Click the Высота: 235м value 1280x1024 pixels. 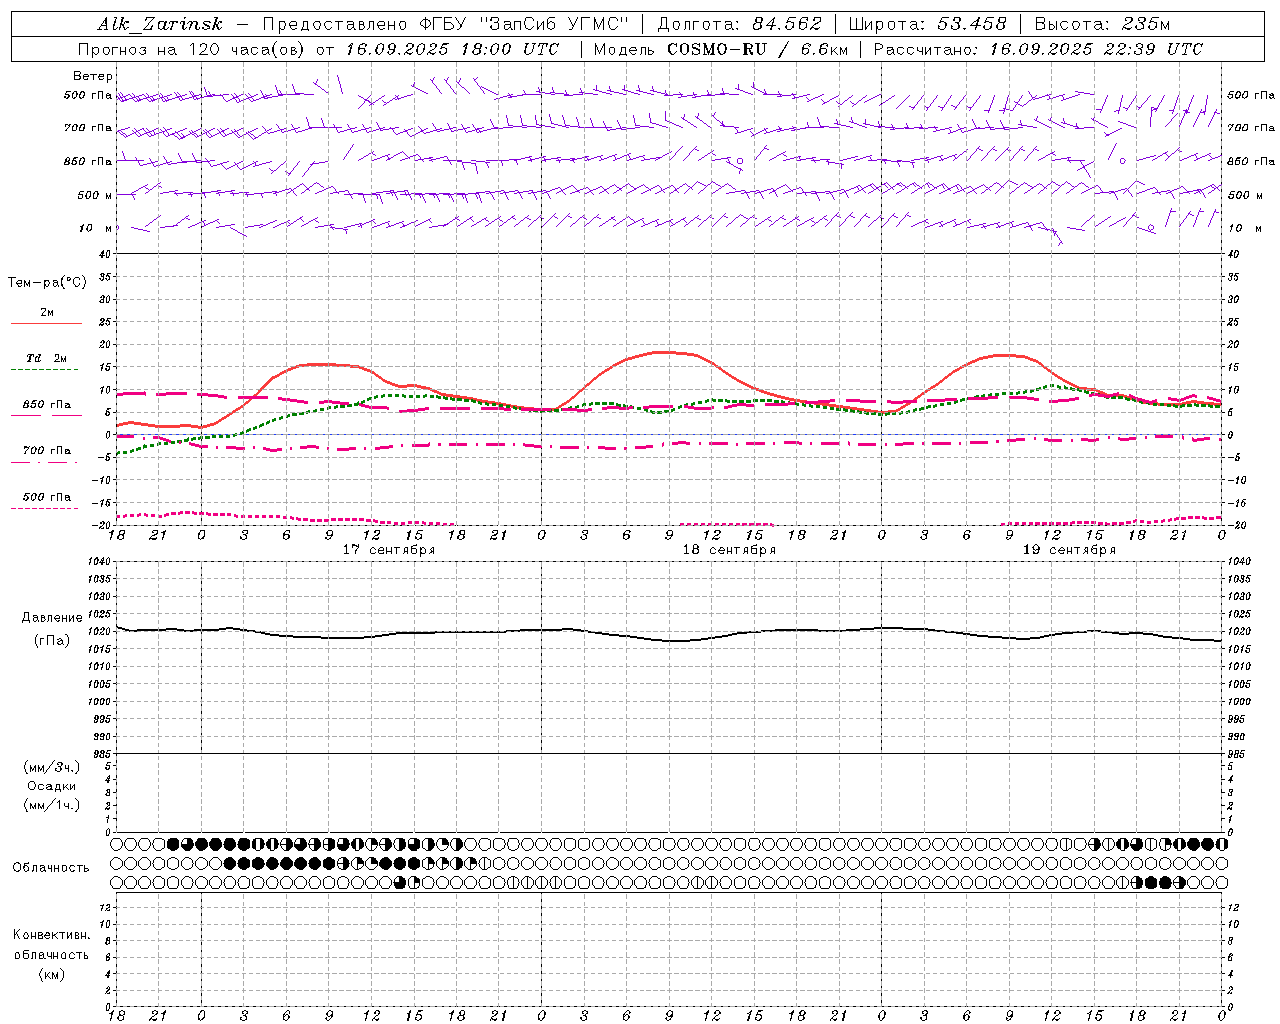pyautogui.click(x=1102, y=24)
